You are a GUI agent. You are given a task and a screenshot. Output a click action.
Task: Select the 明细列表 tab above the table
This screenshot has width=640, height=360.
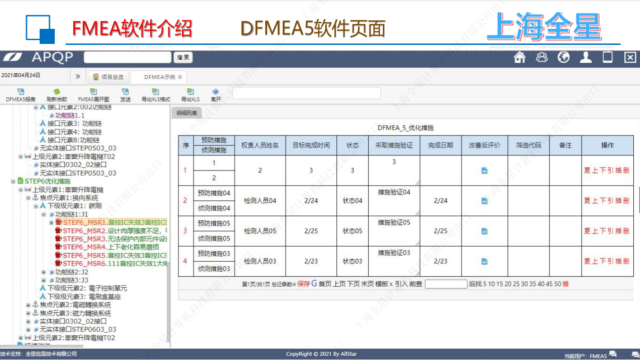187,113
